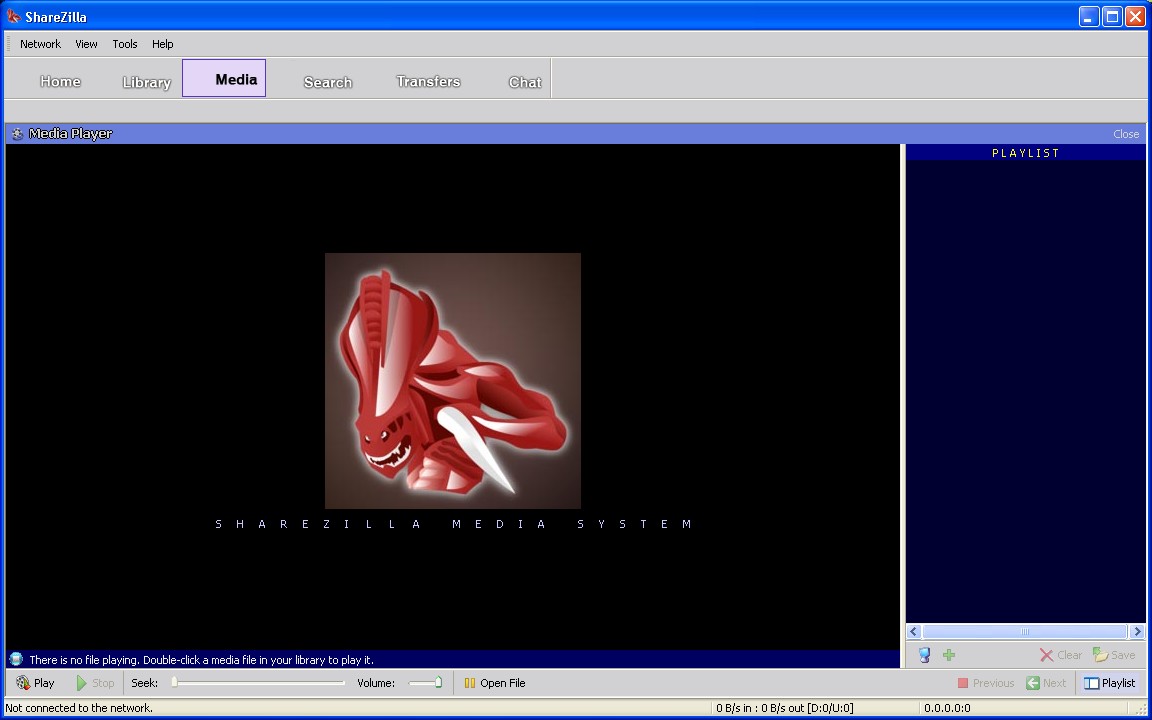Open the View menu
The height and width of the screenshot is (720, 1152).
86,44
